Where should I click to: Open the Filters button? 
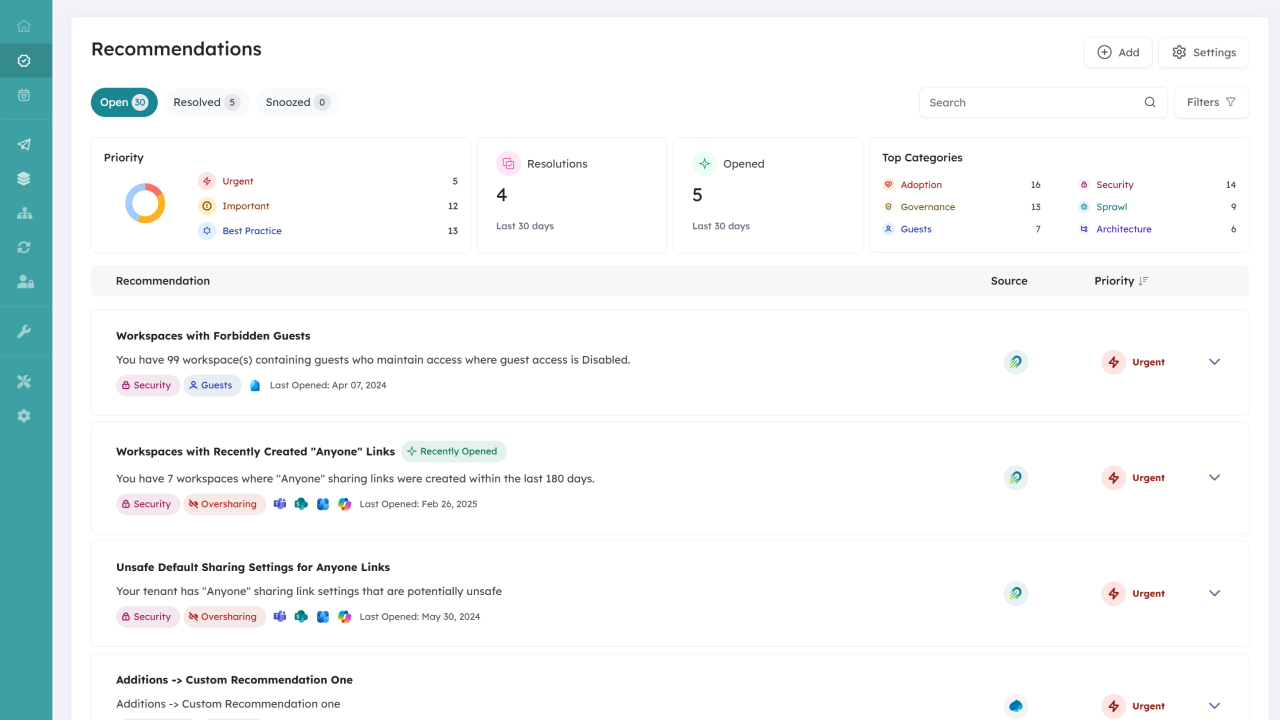[x=1211, y=102]
